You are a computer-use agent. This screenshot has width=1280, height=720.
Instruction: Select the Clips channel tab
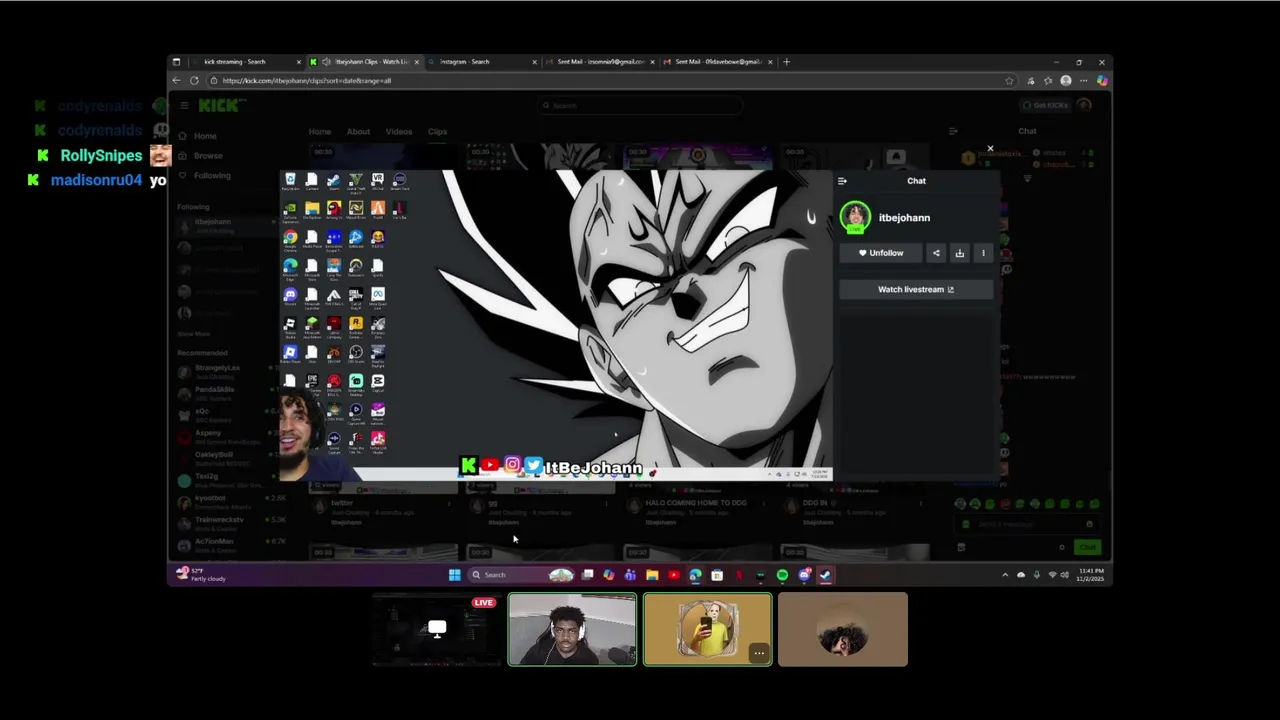click(x=437, y=132)
